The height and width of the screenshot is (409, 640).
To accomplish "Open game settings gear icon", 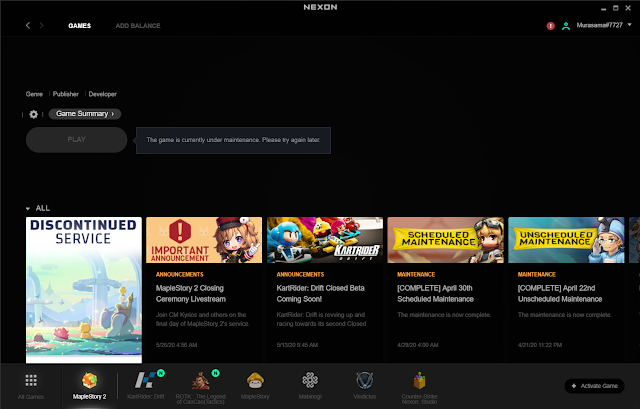I will [33, 114].
